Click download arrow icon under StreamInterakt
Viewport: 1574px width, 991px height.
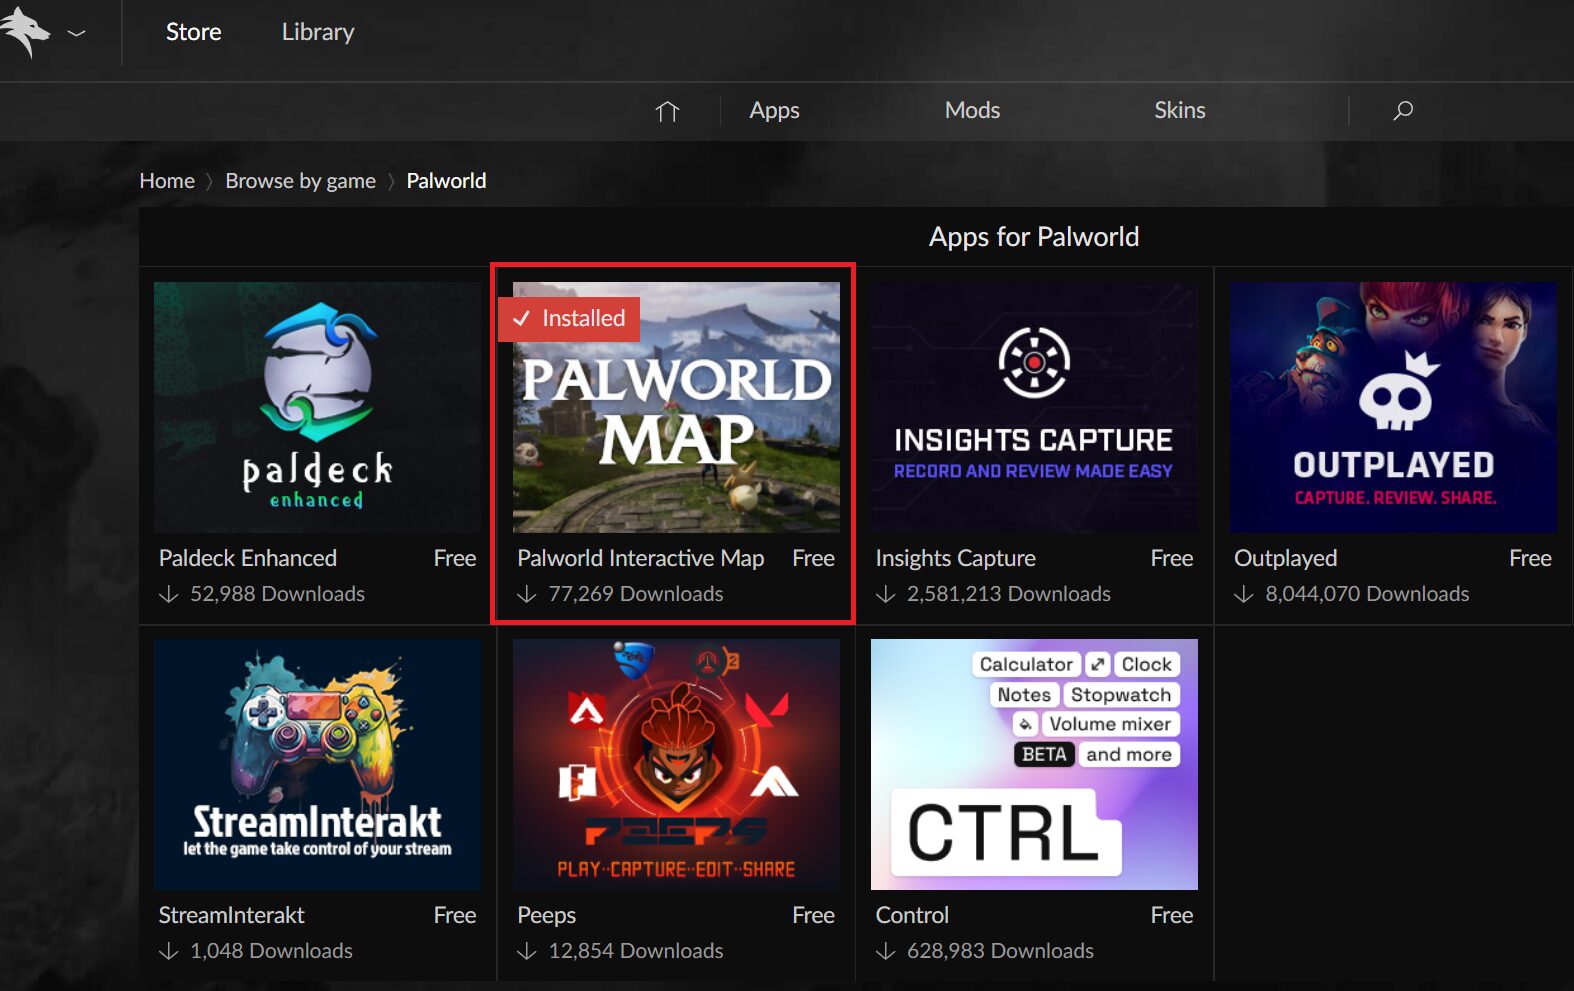[x=169, y=951]
